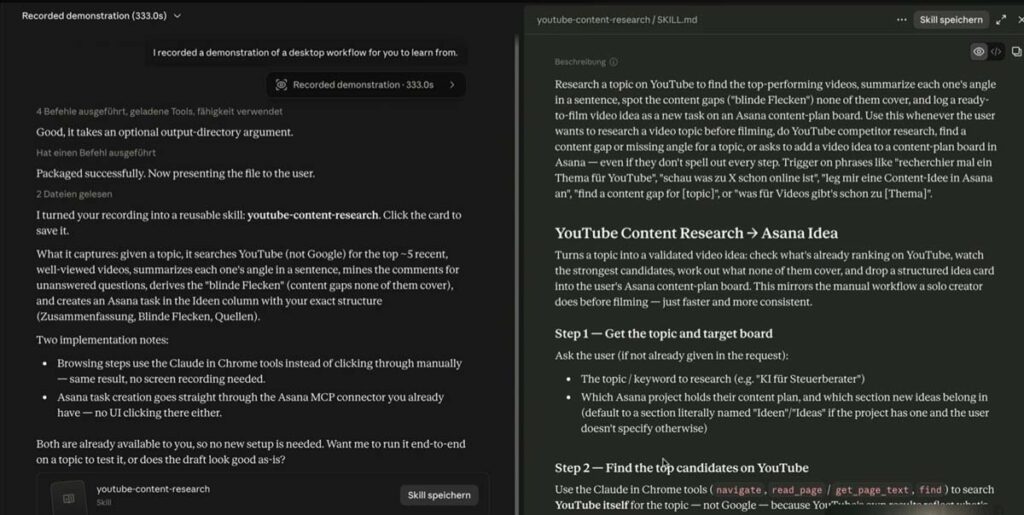
Task: Expand '4 Befehle ausgeführt' tool details
Action: 159,112
